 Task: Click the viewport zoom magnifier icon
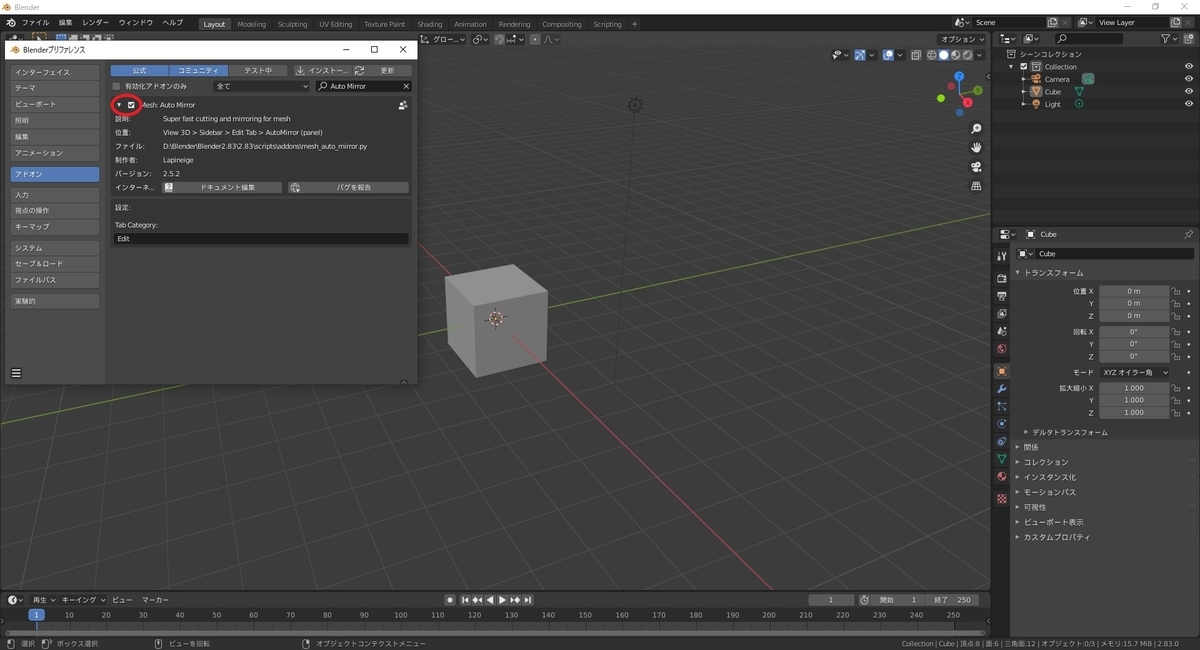tap(976, 129)
